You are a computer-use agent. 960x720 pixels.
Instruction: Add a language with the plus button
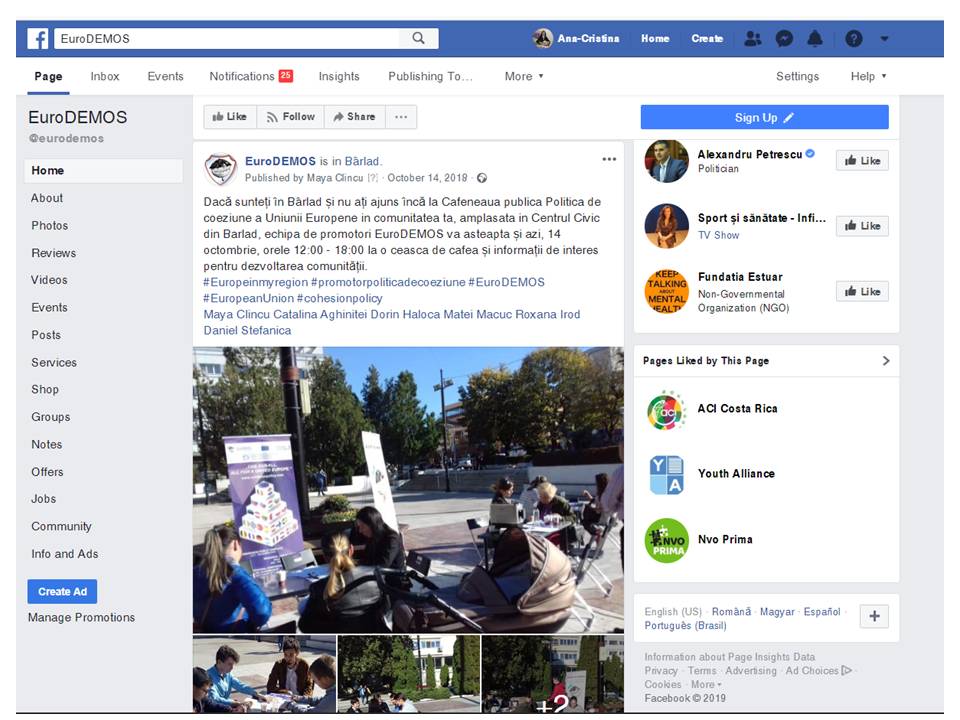(x=874, y=617)
